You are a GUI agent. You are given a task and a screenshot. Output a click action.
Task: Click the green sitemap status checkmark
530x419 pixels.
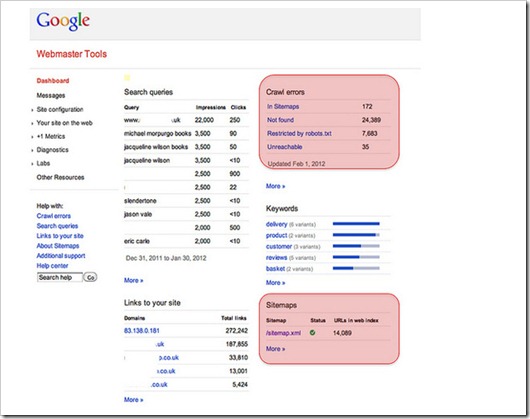coord(312,333)
